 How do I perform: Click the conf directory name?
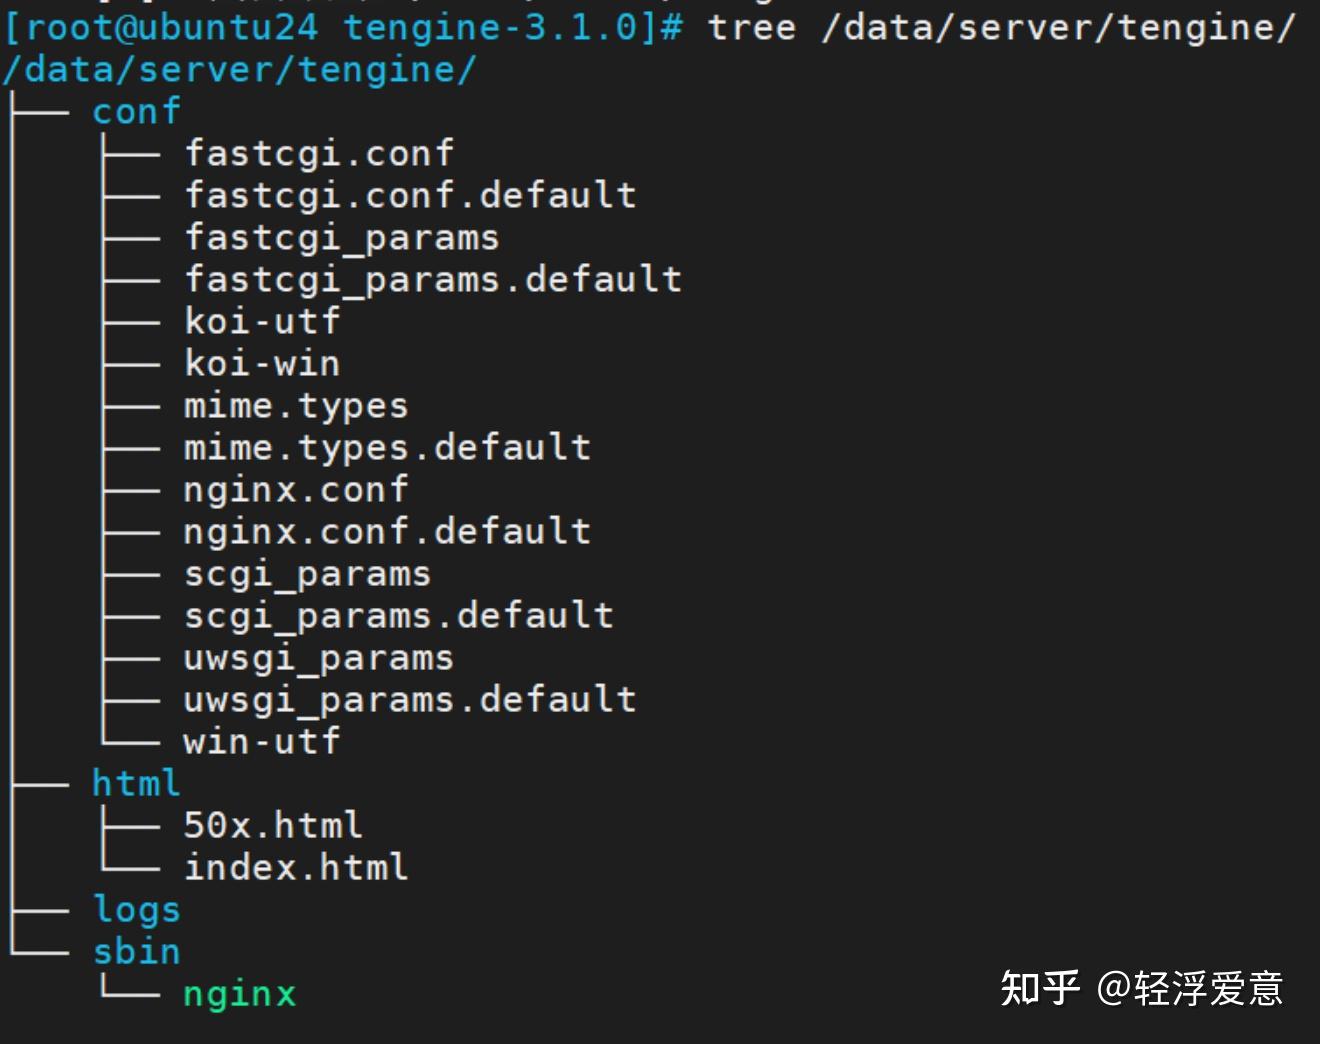(136, 111)
